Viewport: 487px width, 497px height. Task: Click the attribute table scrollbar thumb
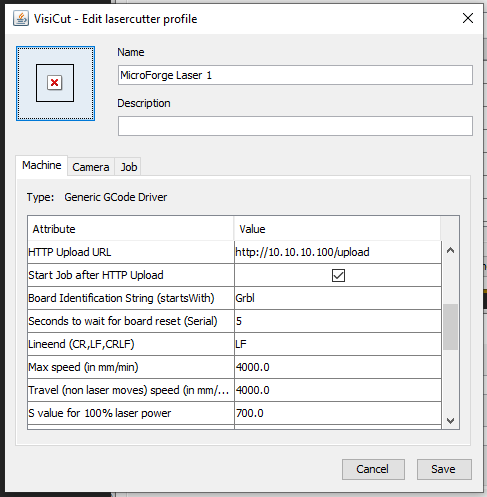450,327
